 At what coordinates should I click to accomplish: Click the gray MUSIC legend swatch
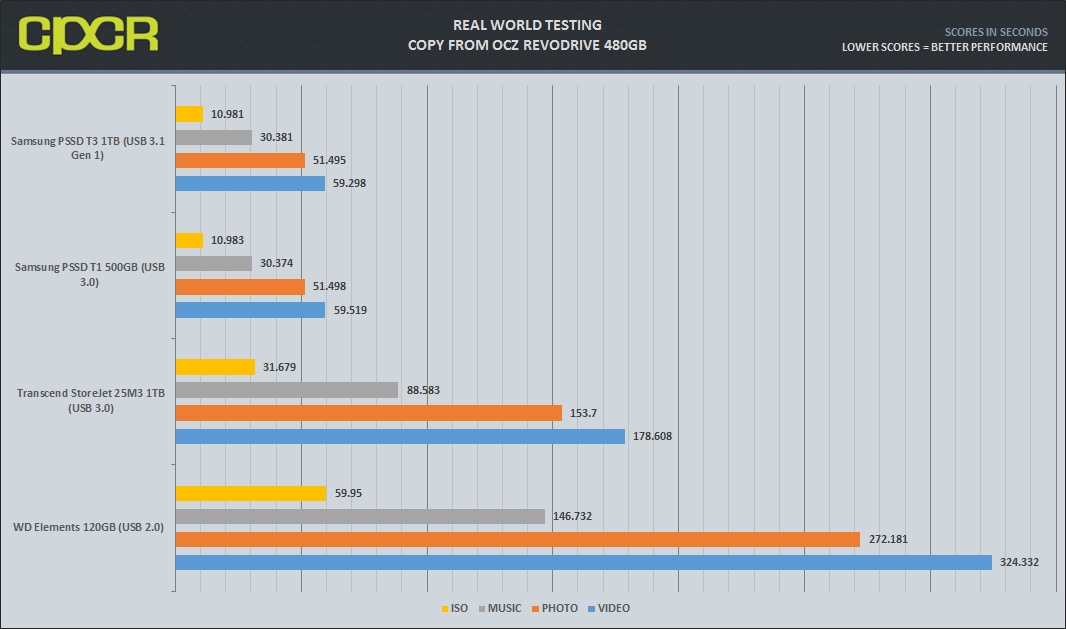tap(482, 609)
